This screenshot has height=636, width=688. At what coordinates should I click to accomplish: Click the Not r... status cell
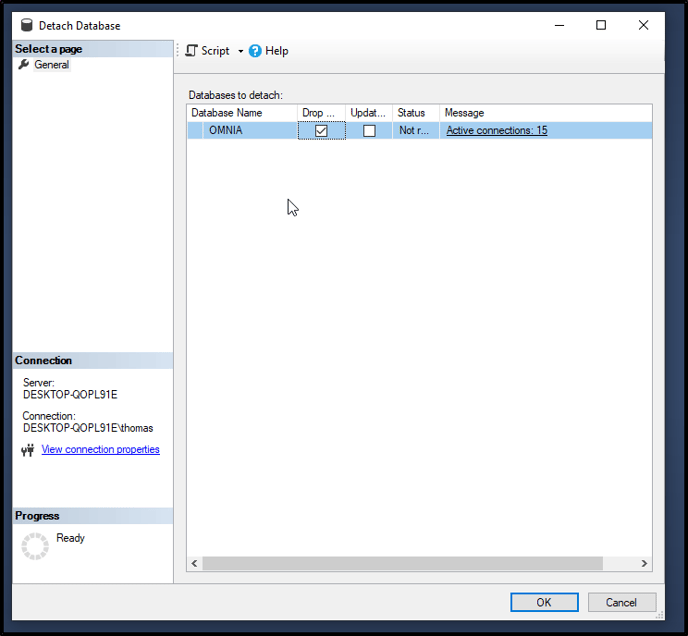pos(416,130)
